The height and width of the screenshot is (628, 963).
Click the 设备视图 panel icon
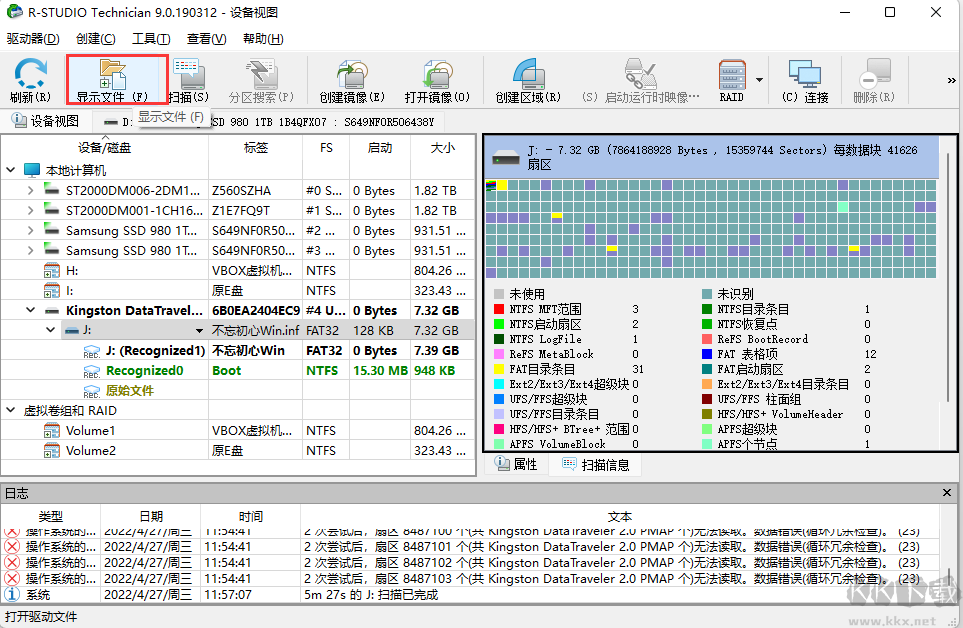coord(20,120)
